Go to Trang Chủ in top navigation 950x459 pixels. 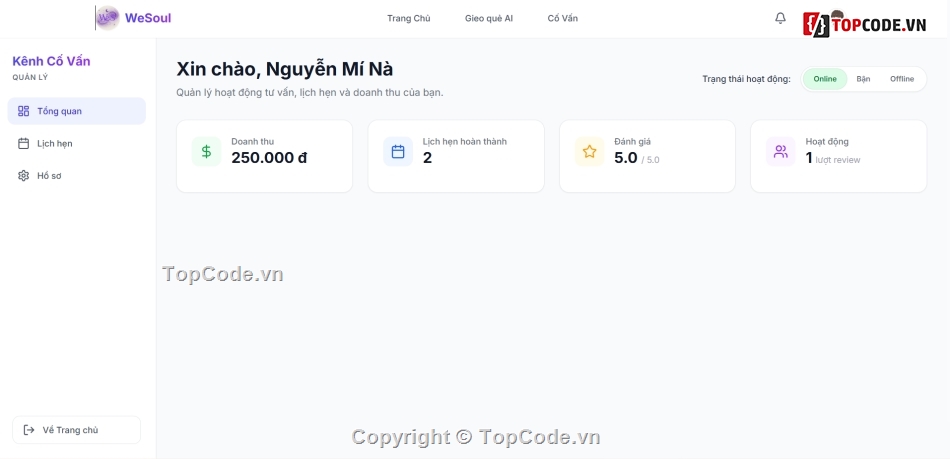click(x=408, y=18)
